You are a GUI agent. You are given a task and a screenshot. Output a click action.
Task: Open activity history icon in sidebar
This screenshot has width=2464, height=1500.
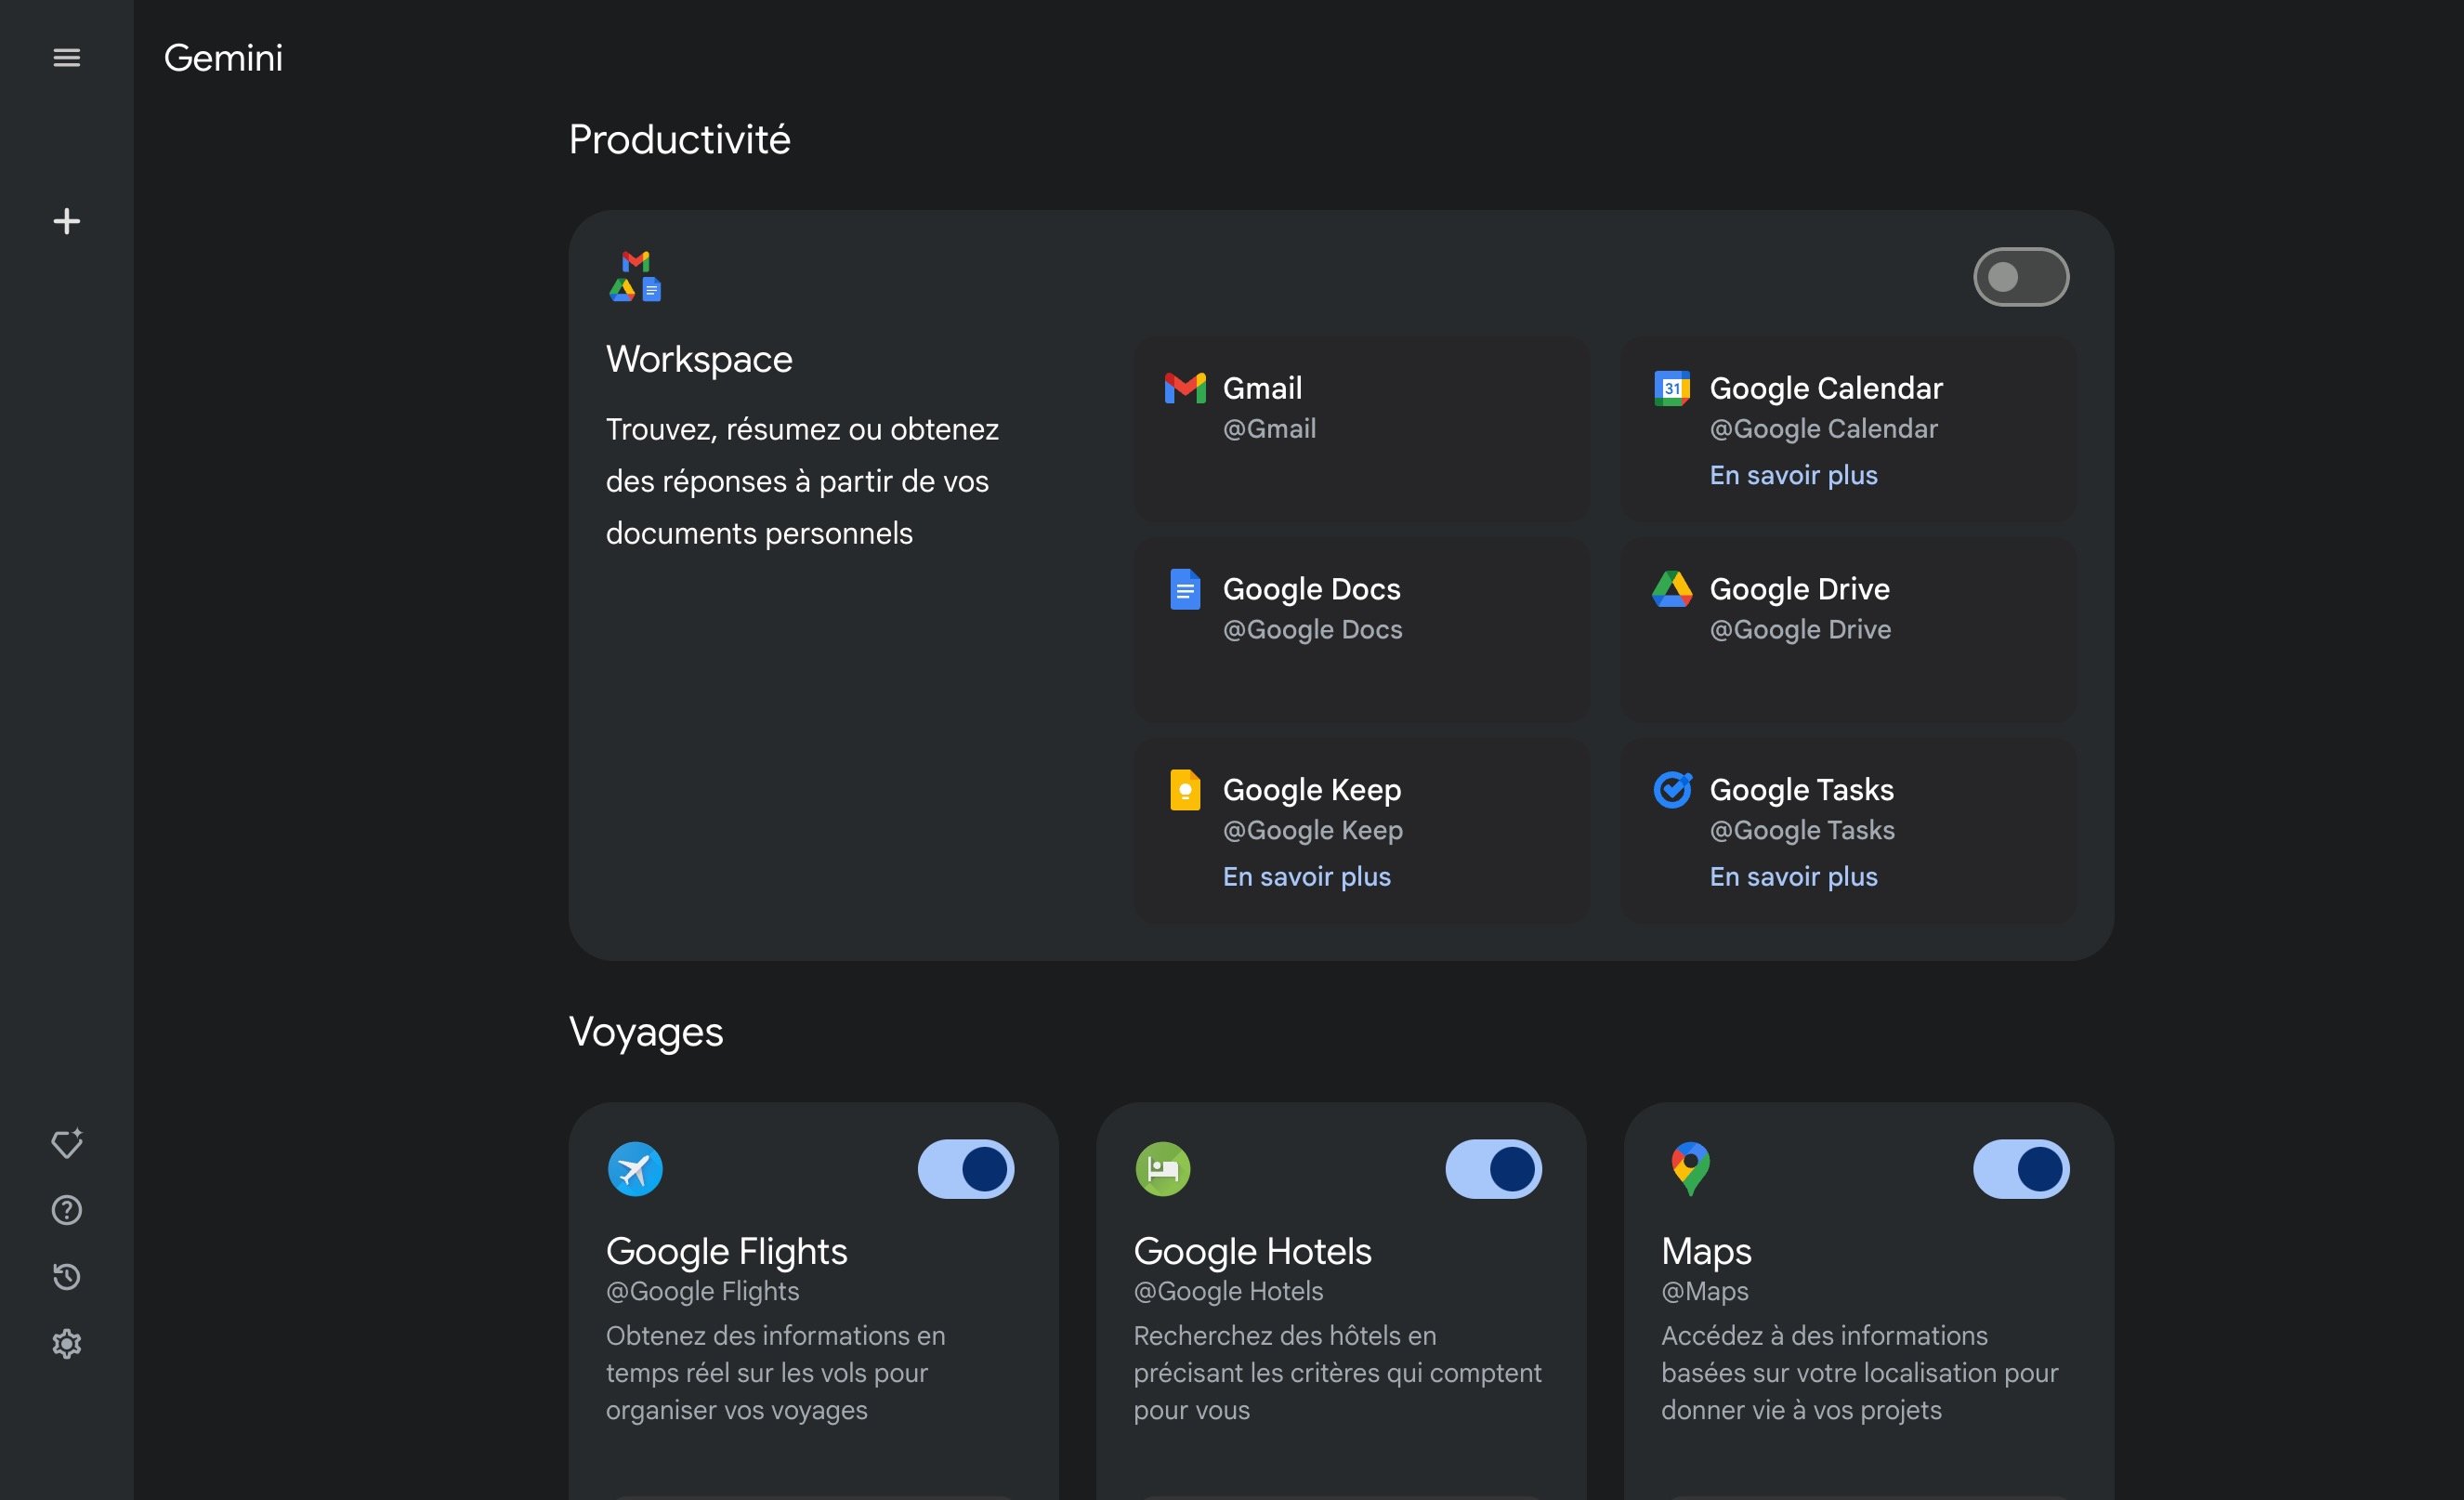point(66,1277)
